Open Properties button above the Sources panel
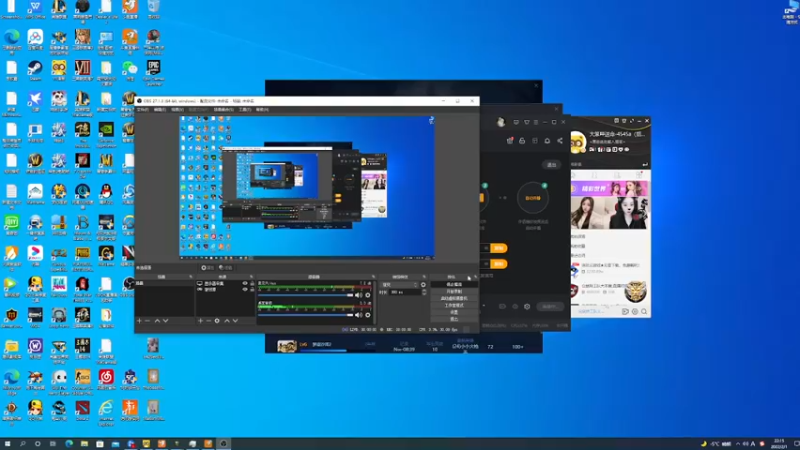 coord(208,267)
